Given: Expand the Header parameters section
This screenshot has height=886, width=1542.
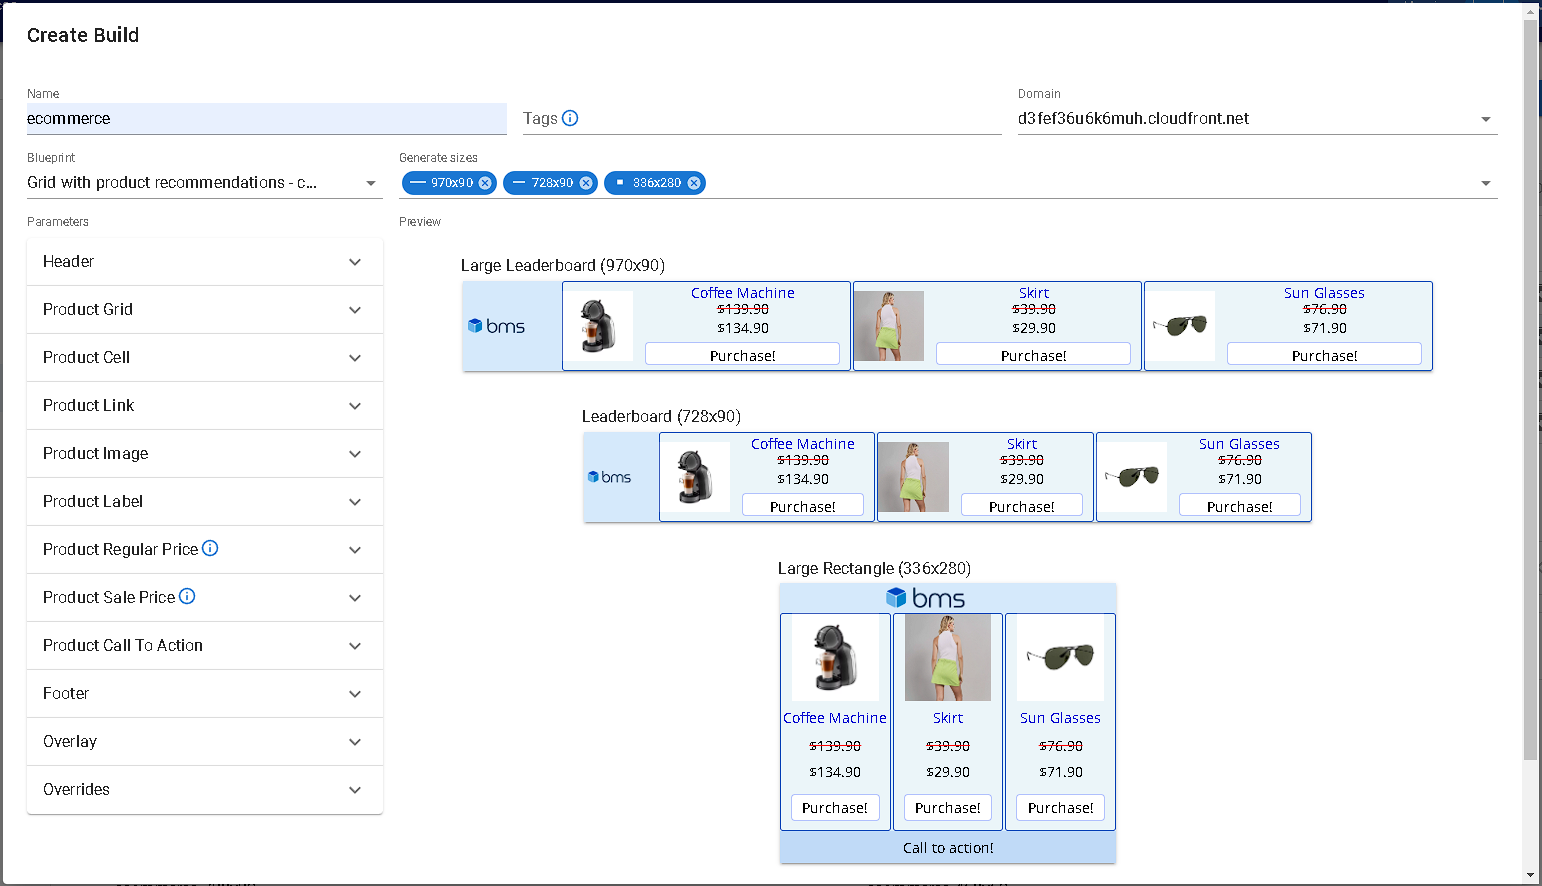Looking at the screenshot, I should [x=355, y=262].
